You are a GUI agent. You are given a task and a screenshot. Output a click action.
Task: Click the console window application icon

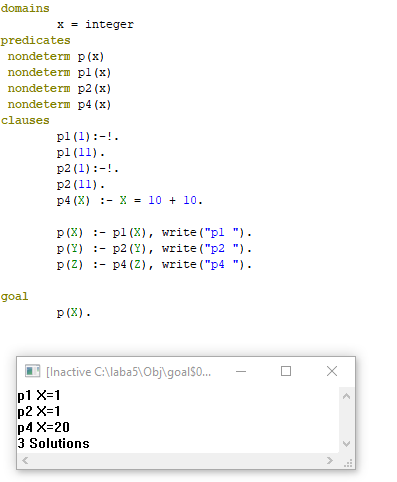tap(32, 371)
